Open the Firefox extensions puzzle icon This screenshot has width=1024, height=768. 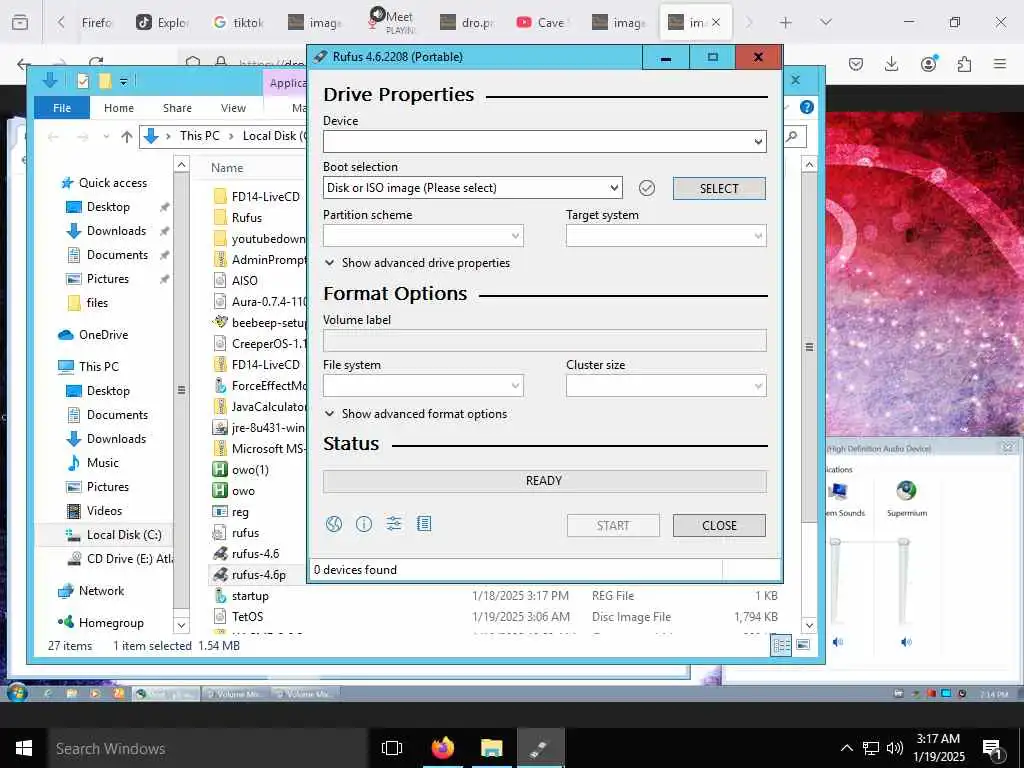coord(964,64)
